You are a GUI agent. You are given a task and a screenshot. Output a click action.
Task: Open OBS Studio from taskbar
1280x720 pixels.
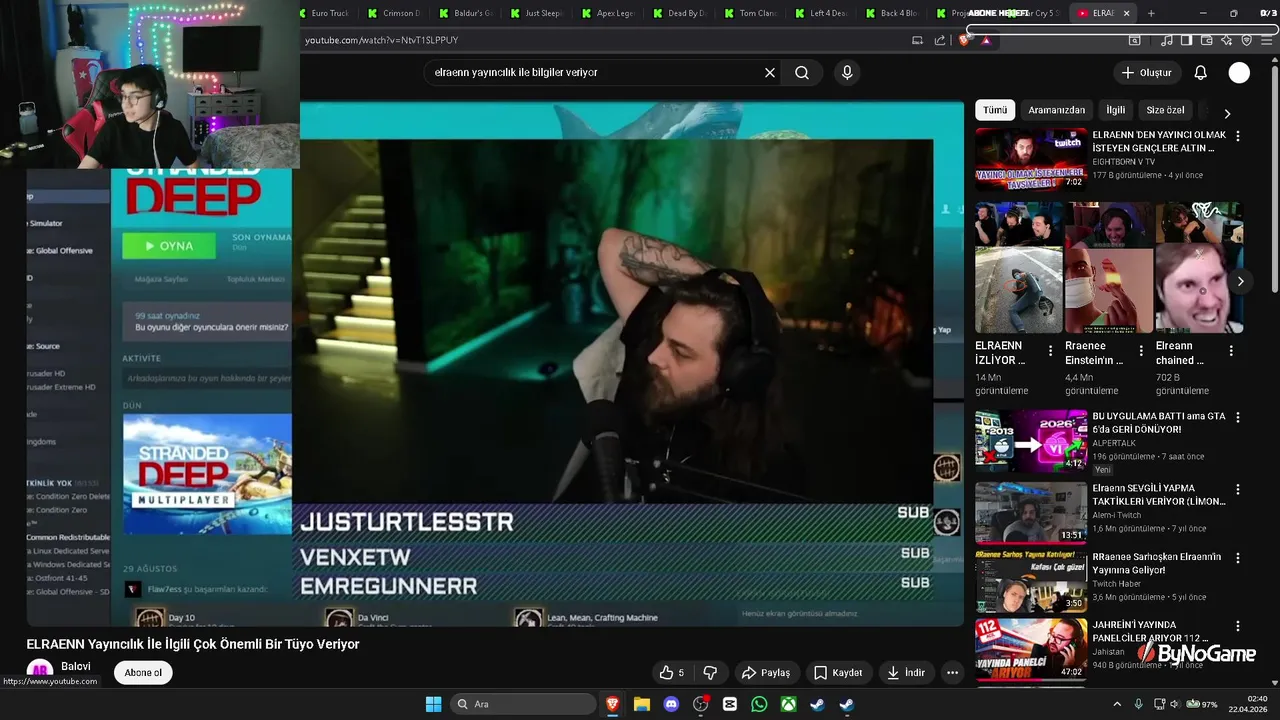click(x=701, y=704)
